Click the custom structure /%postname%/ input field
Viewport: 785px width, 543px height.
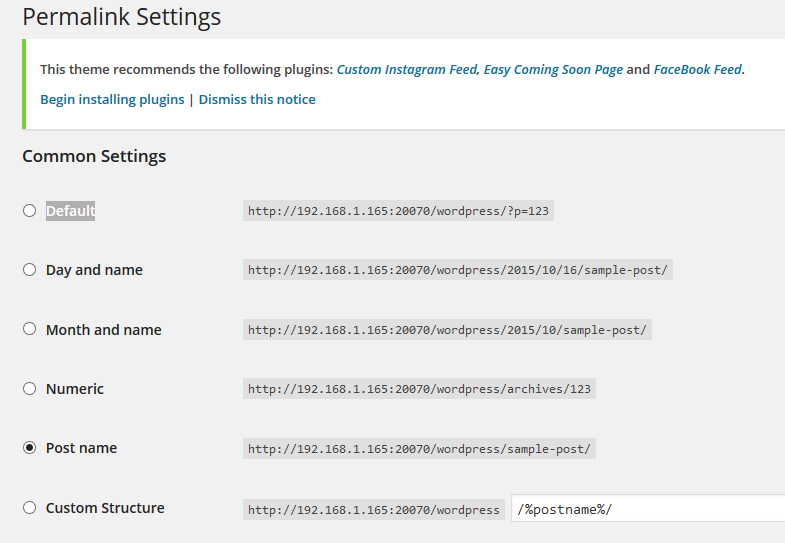pyautogui.click(x=648, y=508)
